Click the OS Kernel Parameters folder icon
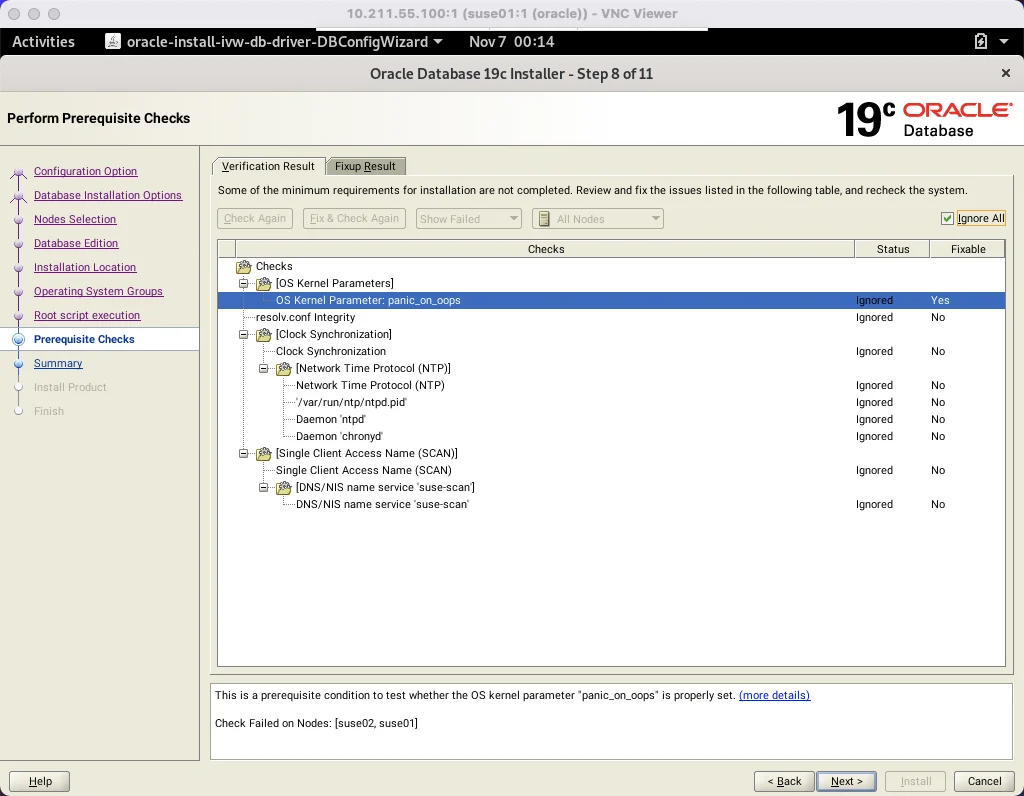The width and height of the screenshot is (1024, 796). [263, 283]
